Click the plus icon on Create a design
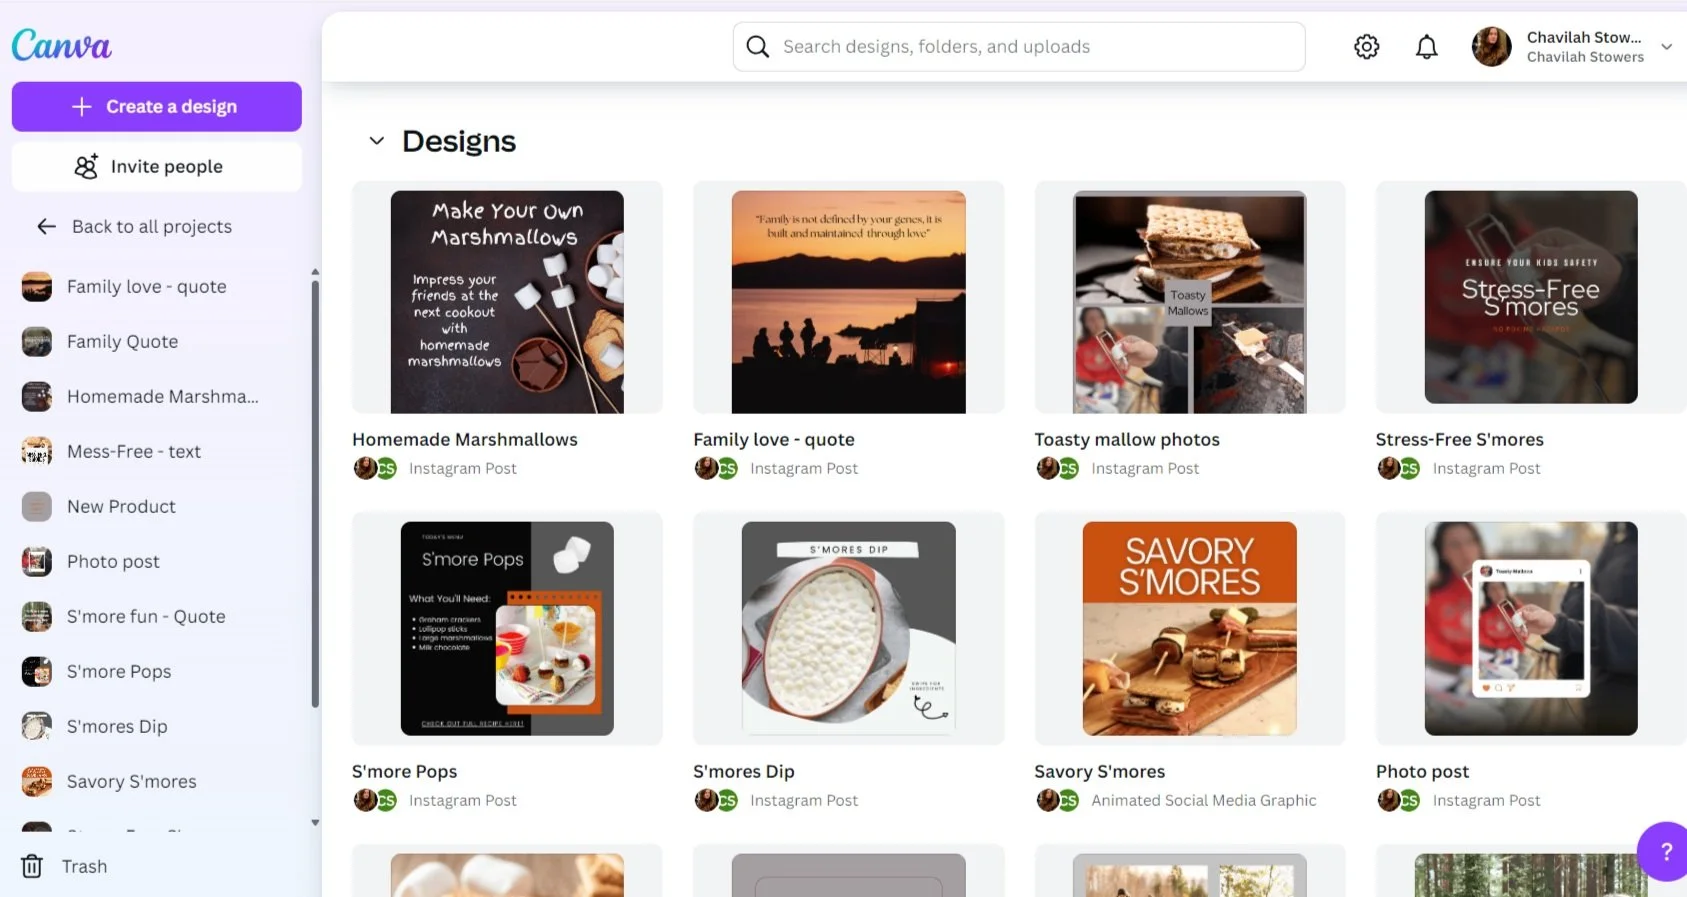The image size is (1687, 897). pos(82,106)
